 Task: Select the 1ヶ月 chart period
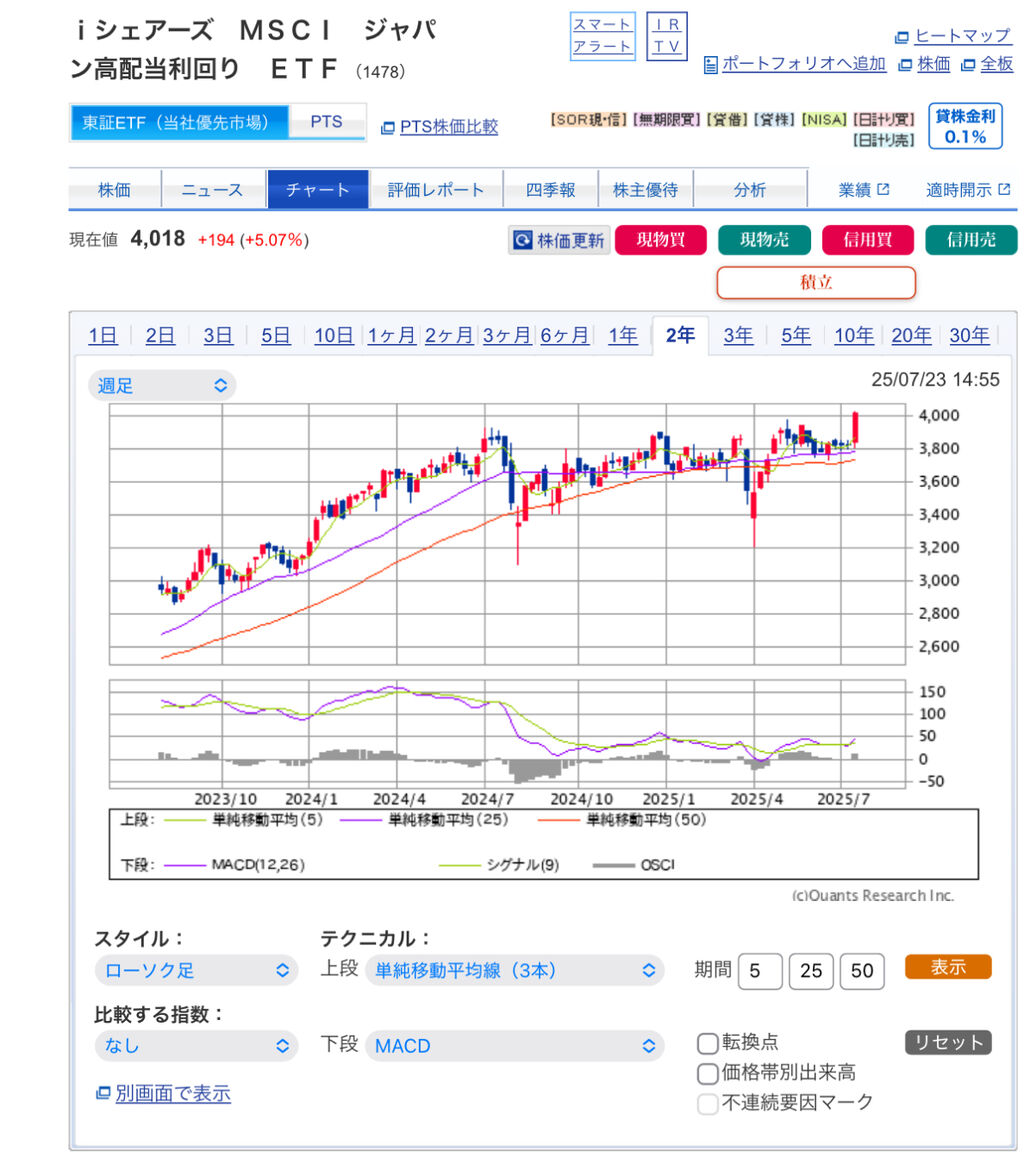tap(392, 336)
